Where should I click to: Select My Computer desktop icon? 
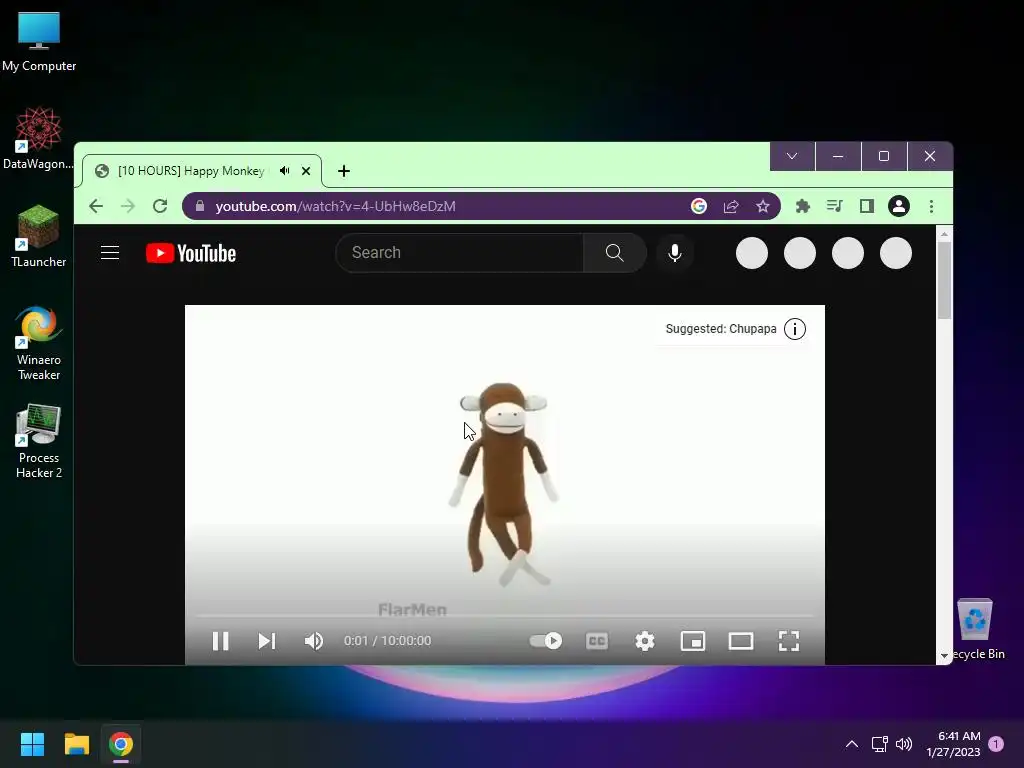[x=39, y=41]
